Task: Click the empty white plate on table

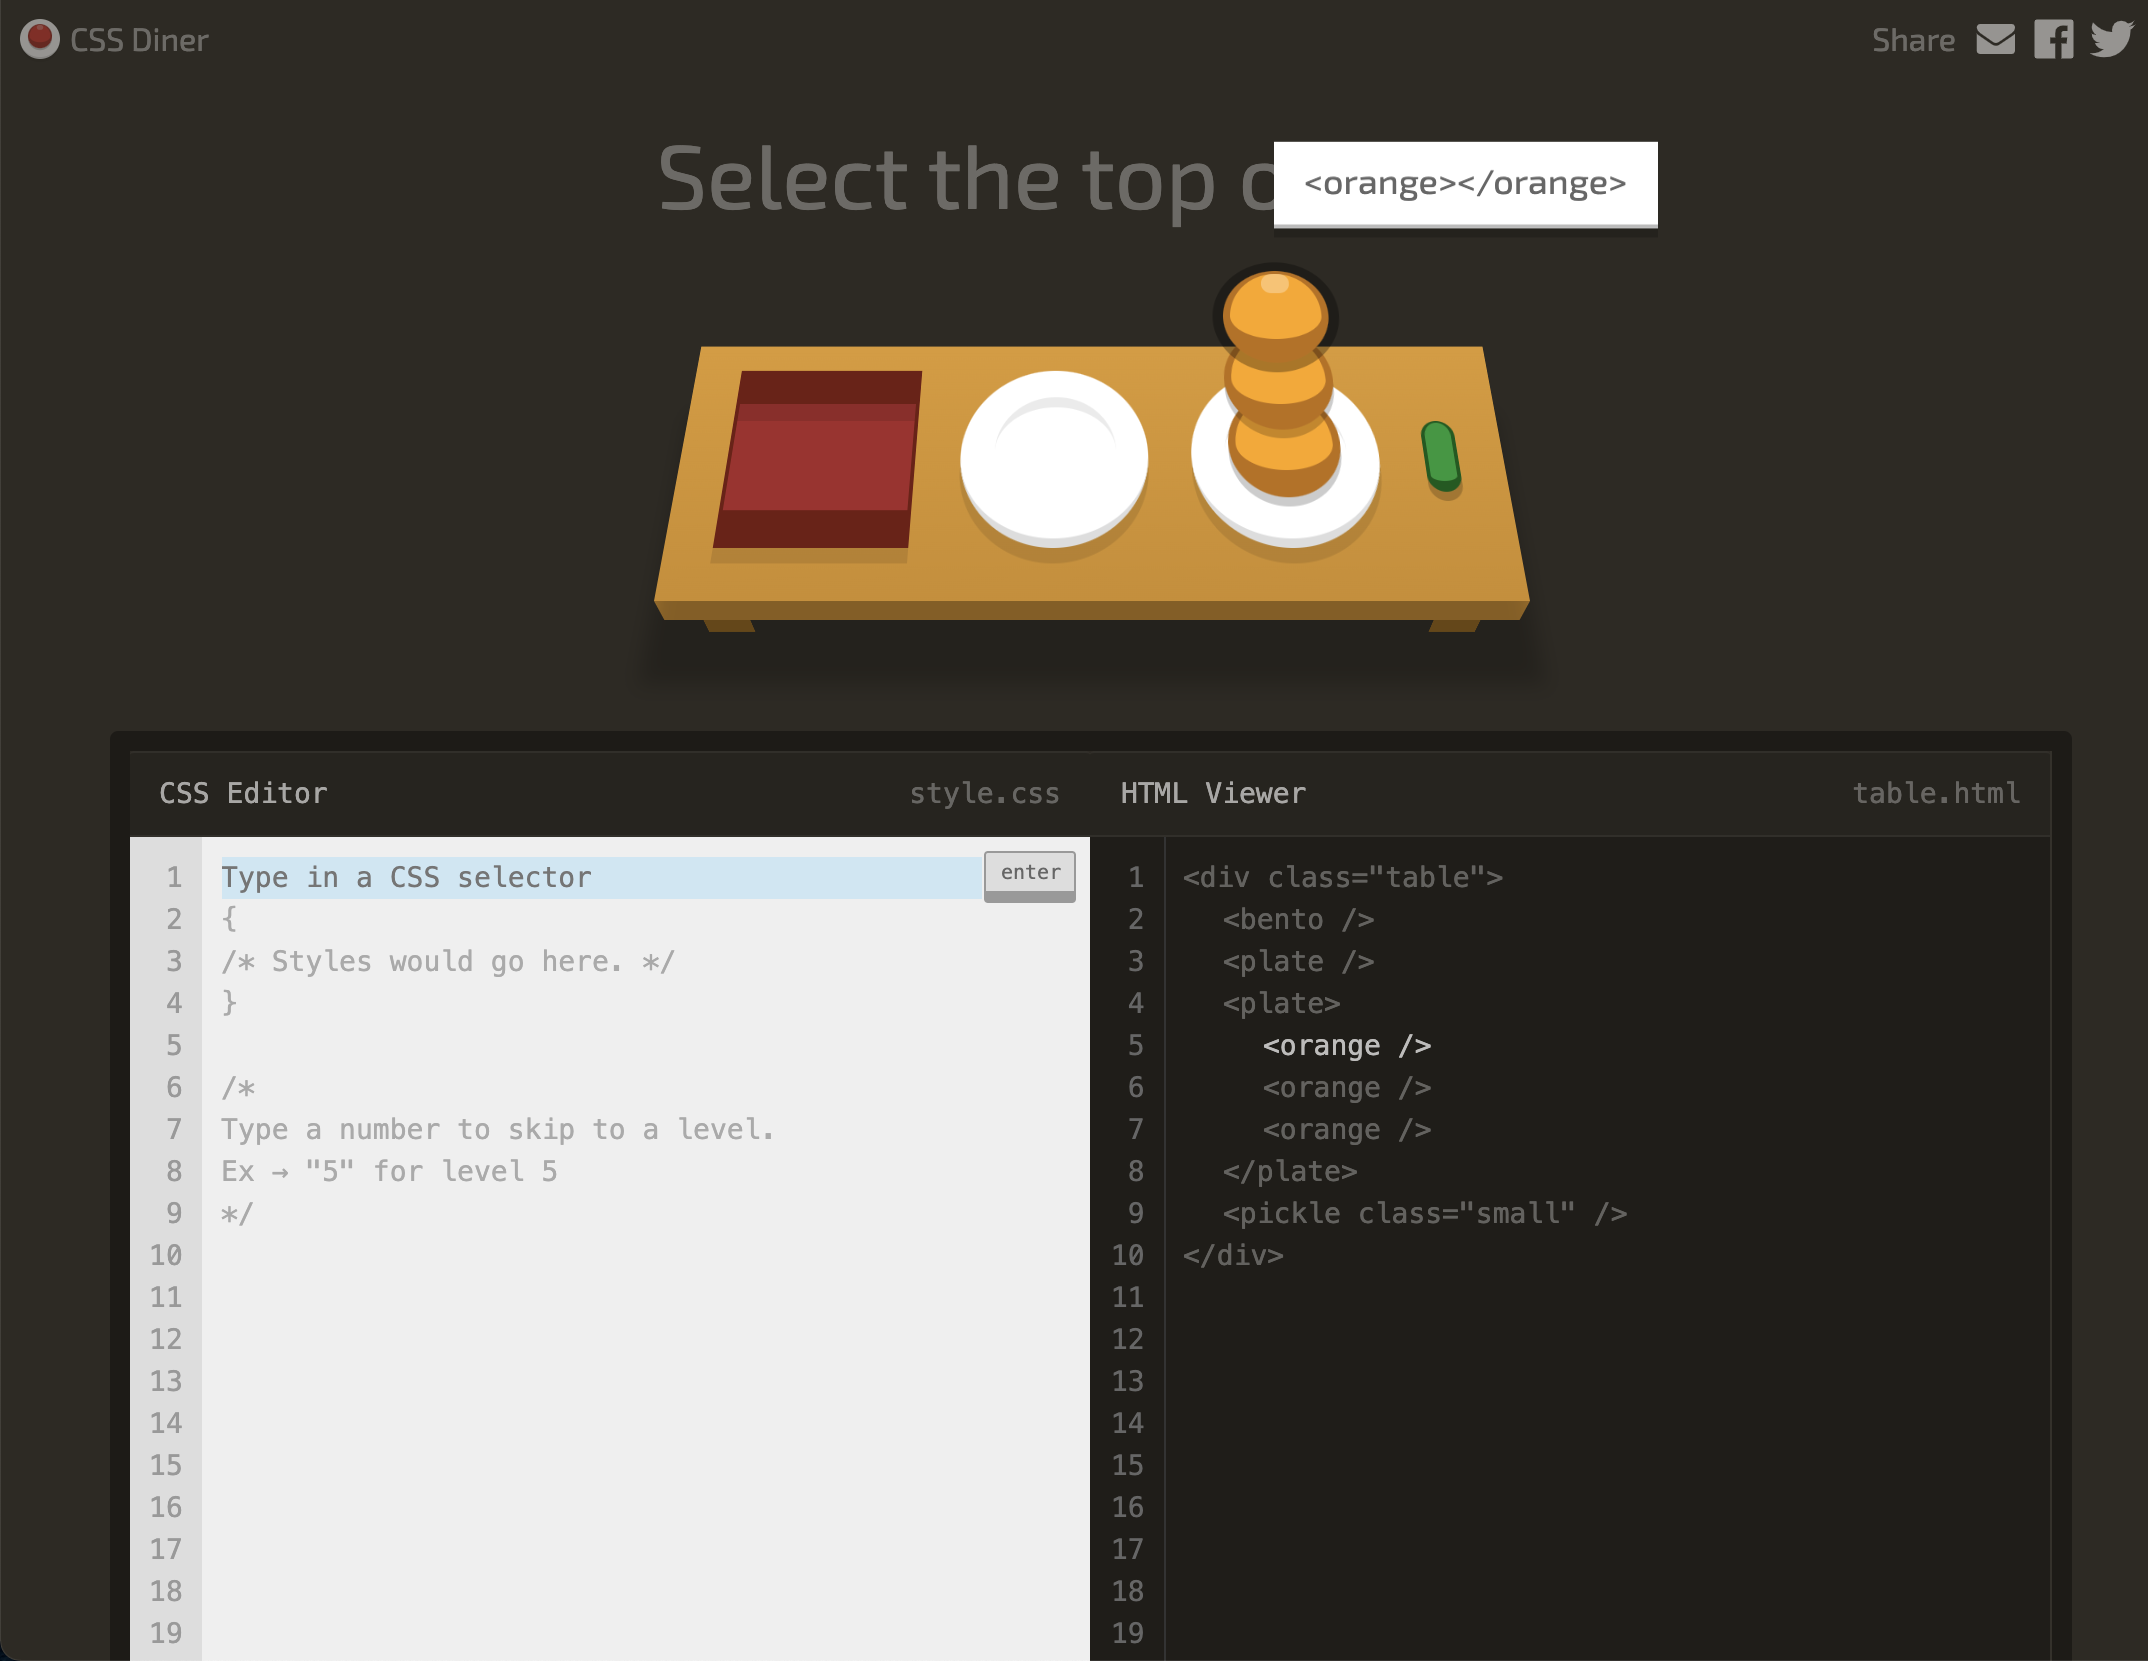Action: coord(1053,459)
